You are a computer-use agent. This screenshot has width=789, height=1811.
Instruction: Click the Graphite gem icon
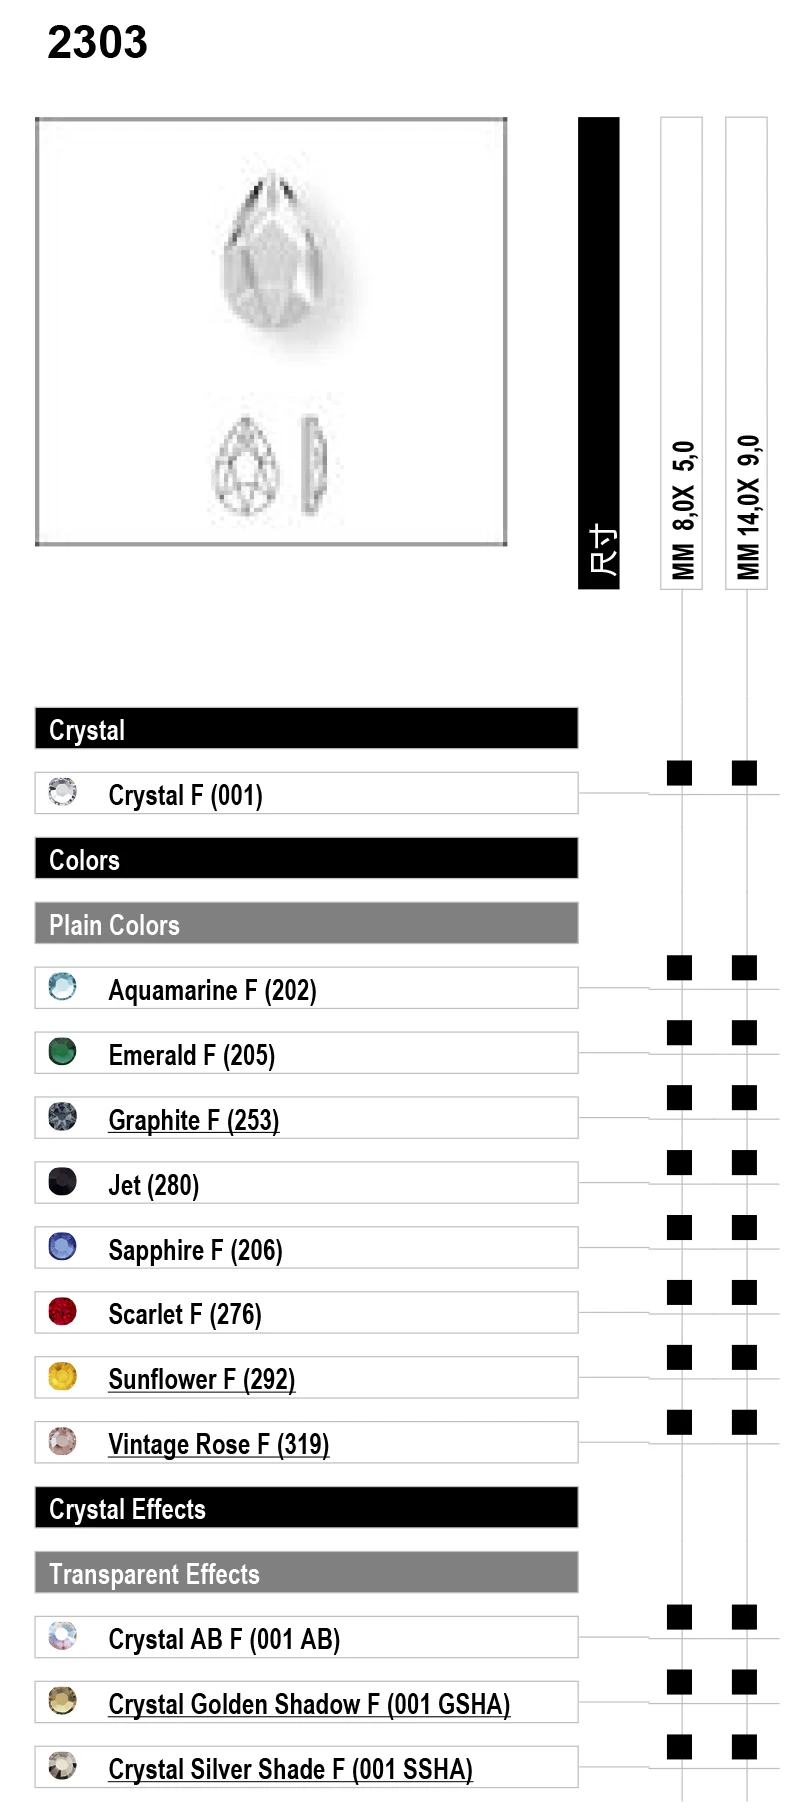coord(62,1117)
